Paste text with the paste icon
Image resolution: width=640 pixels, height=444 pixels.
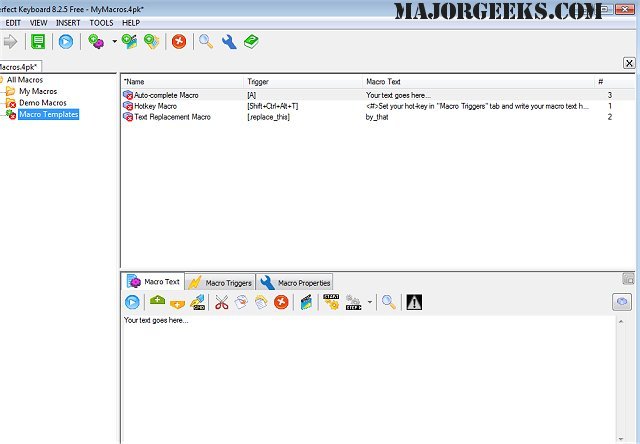[x=261, y=302]
